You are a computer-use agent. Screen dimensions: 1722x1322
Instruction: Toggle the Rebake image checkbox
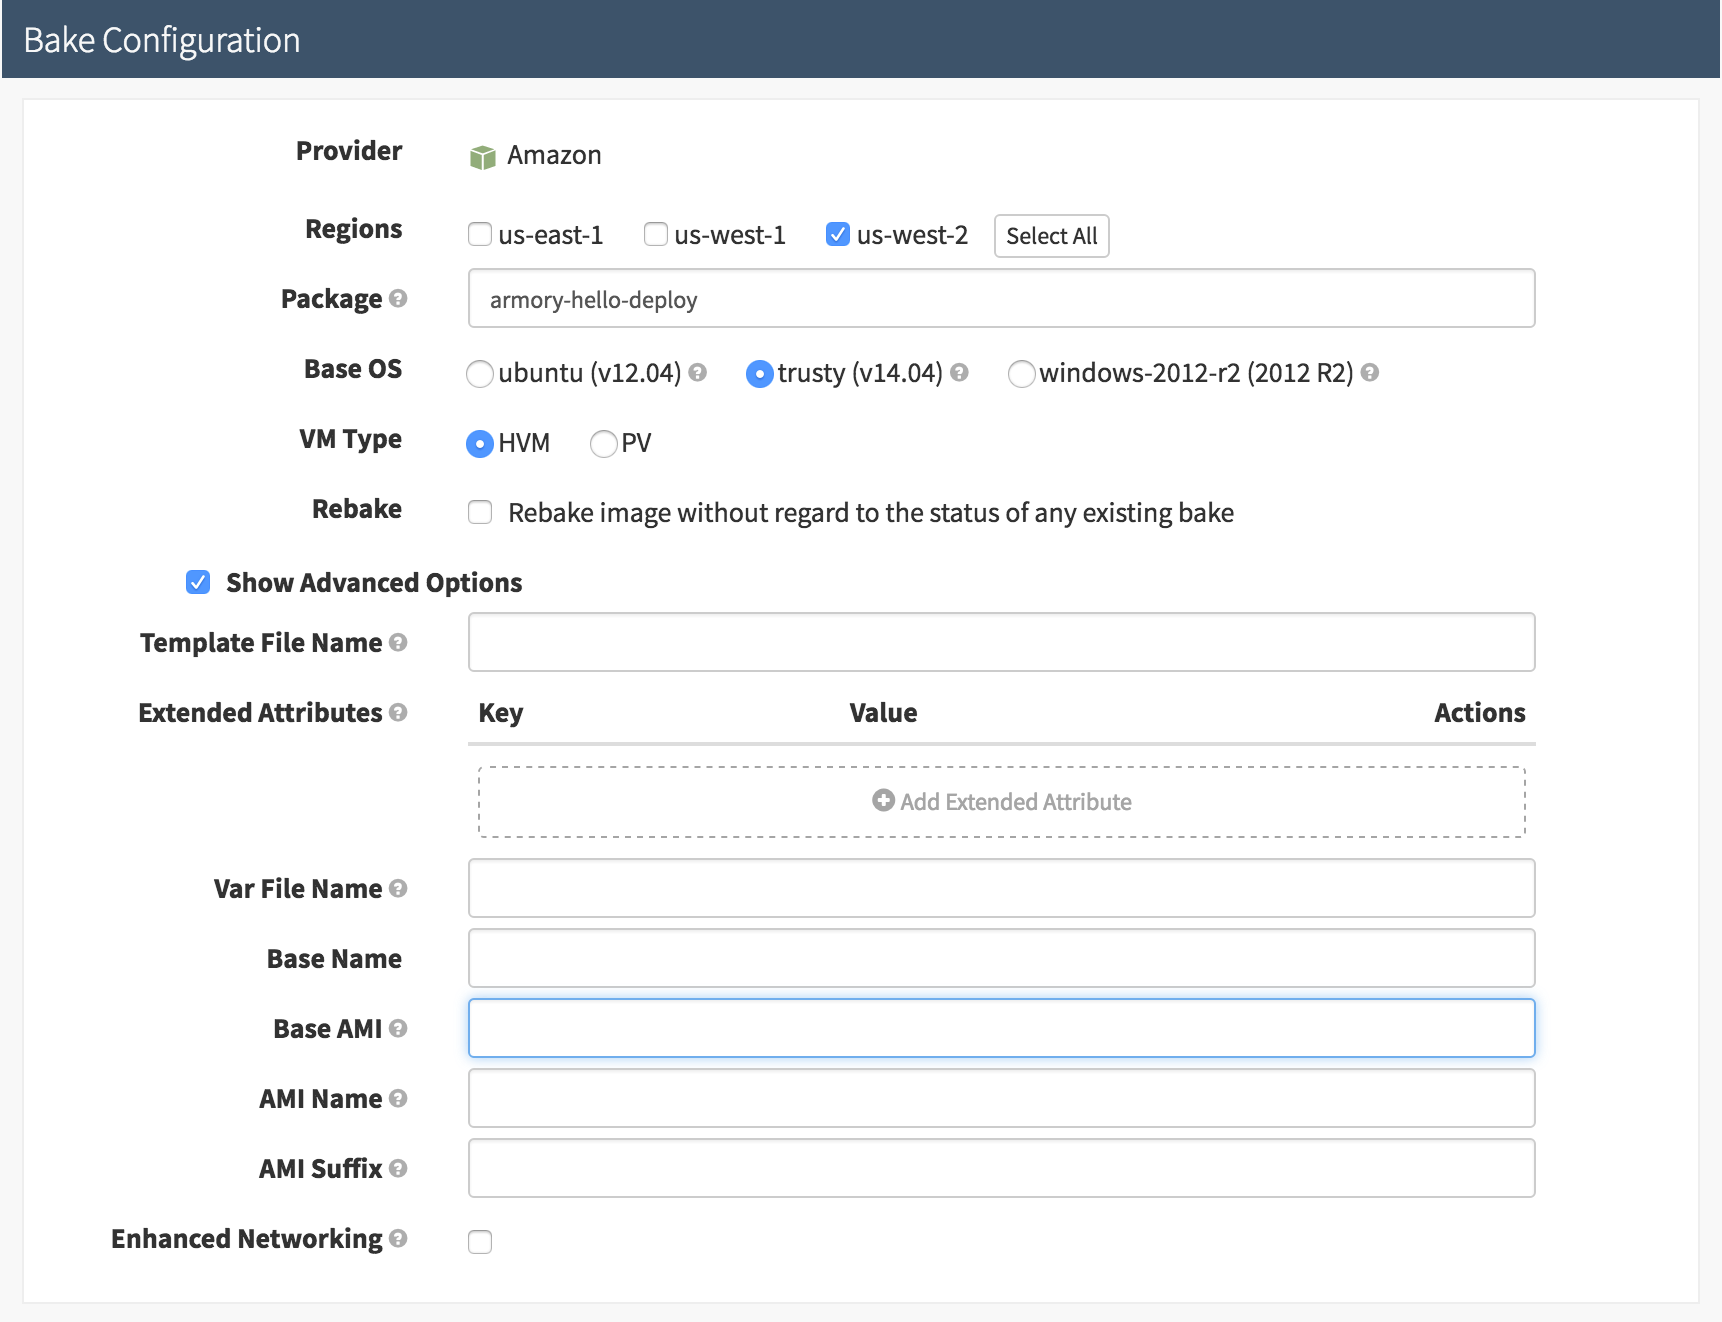coord(480,513)
